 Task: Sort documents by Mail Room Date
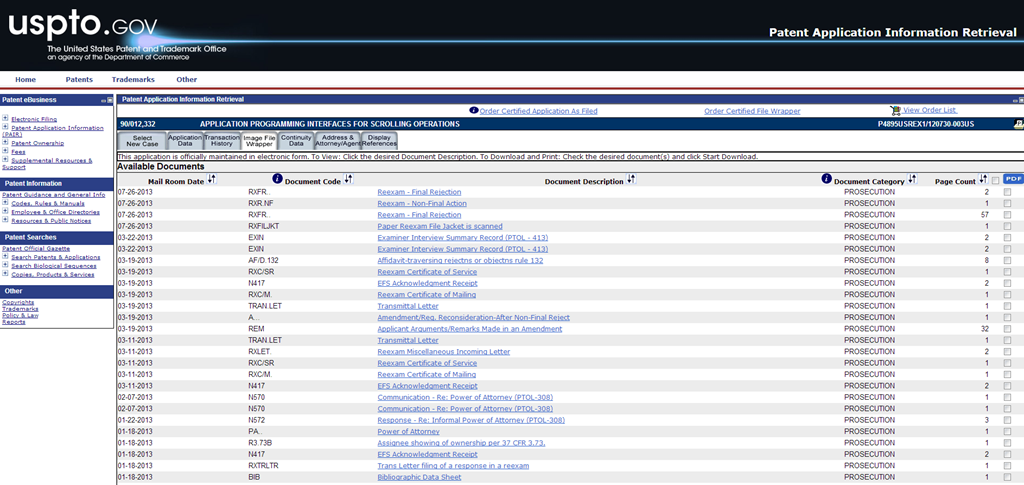click(211, 180)
